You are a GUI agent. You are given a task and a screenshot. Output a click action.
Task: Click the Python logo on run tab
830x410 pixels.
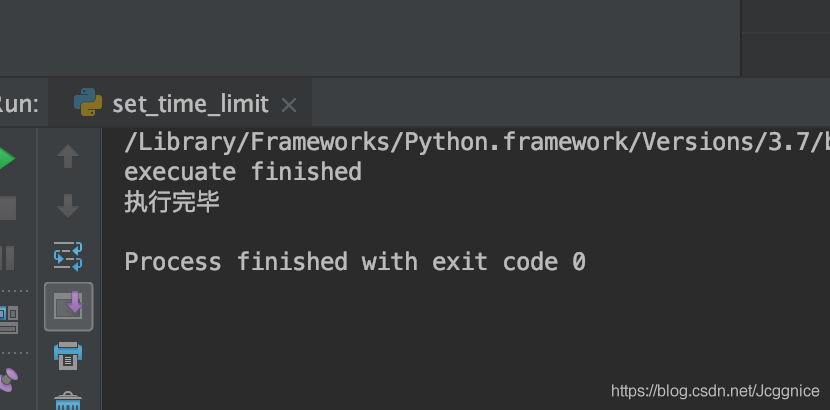coord(88,103)
